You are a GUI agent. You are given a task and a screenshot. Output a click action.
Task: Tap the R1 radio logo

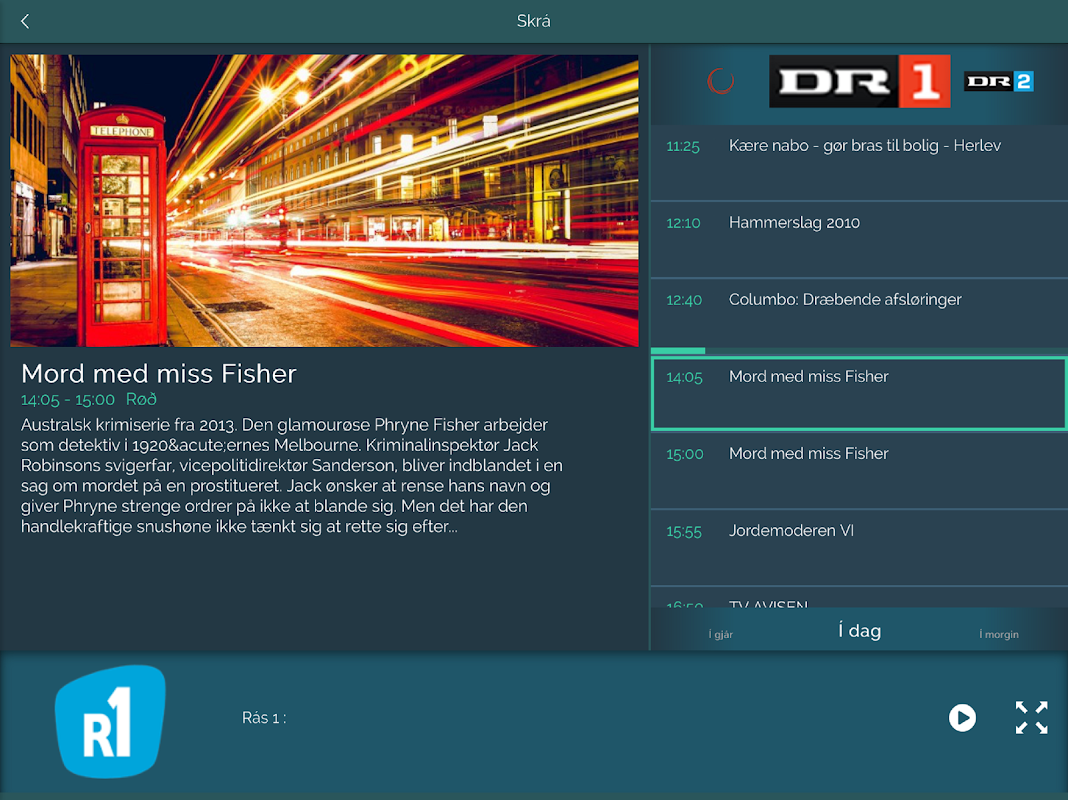tap(110, 721)
